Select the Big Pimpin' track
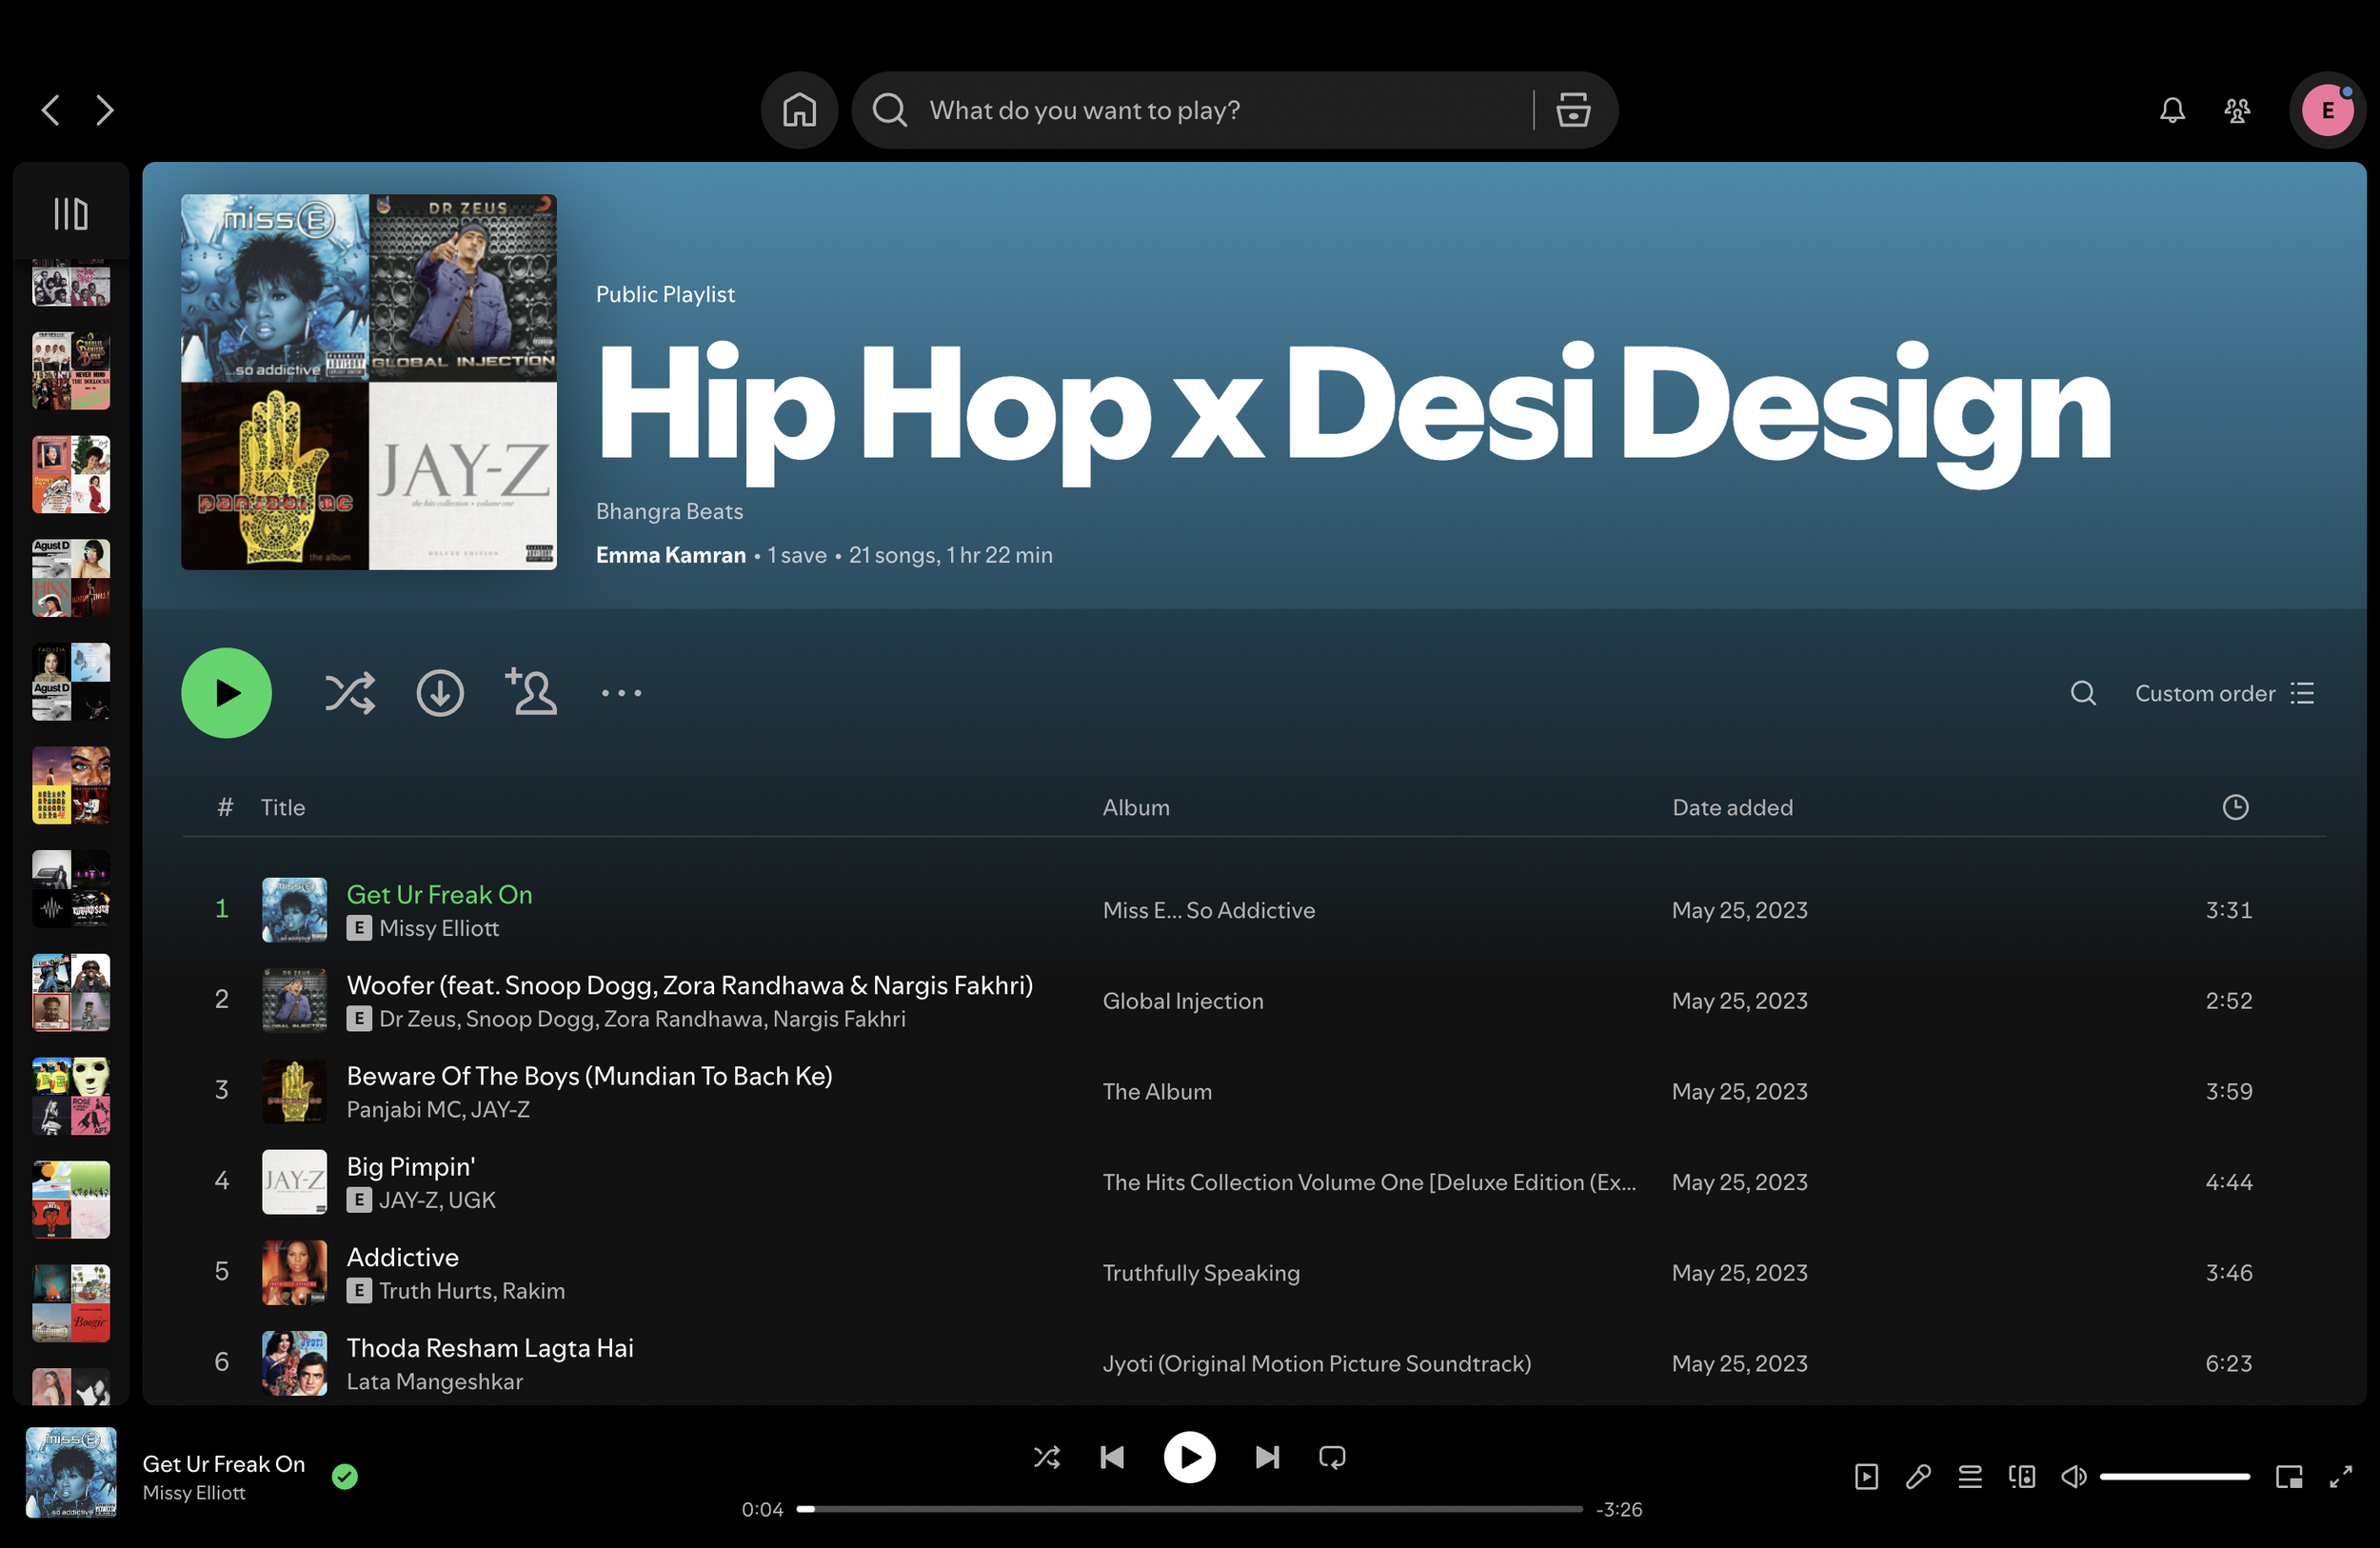This screenshot has width=2380, height=1548. click(x=411, y=1167)
